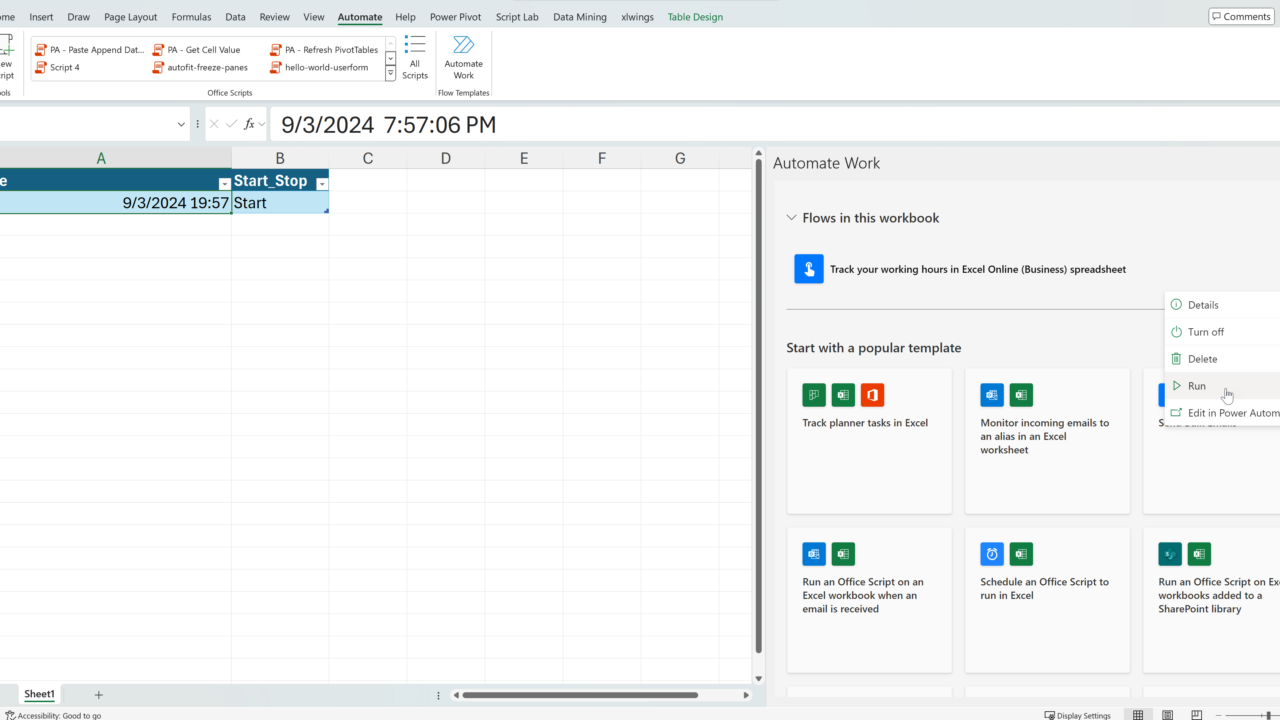Choose Turn off for the flow
This screenshot has height=720, width=1280.
1205,332
